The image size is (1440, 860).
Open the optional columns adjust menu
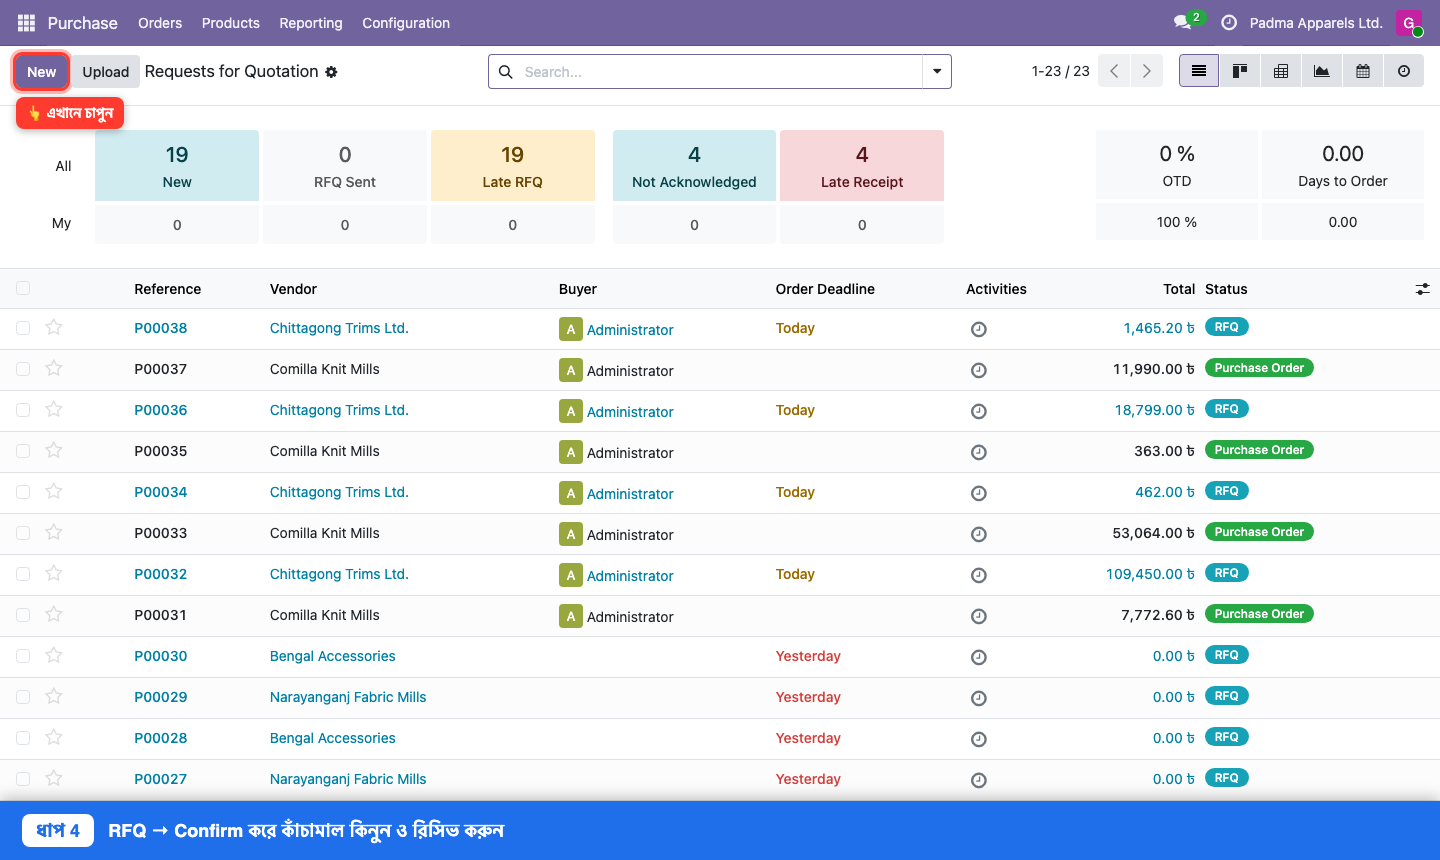click(1422, 289)
